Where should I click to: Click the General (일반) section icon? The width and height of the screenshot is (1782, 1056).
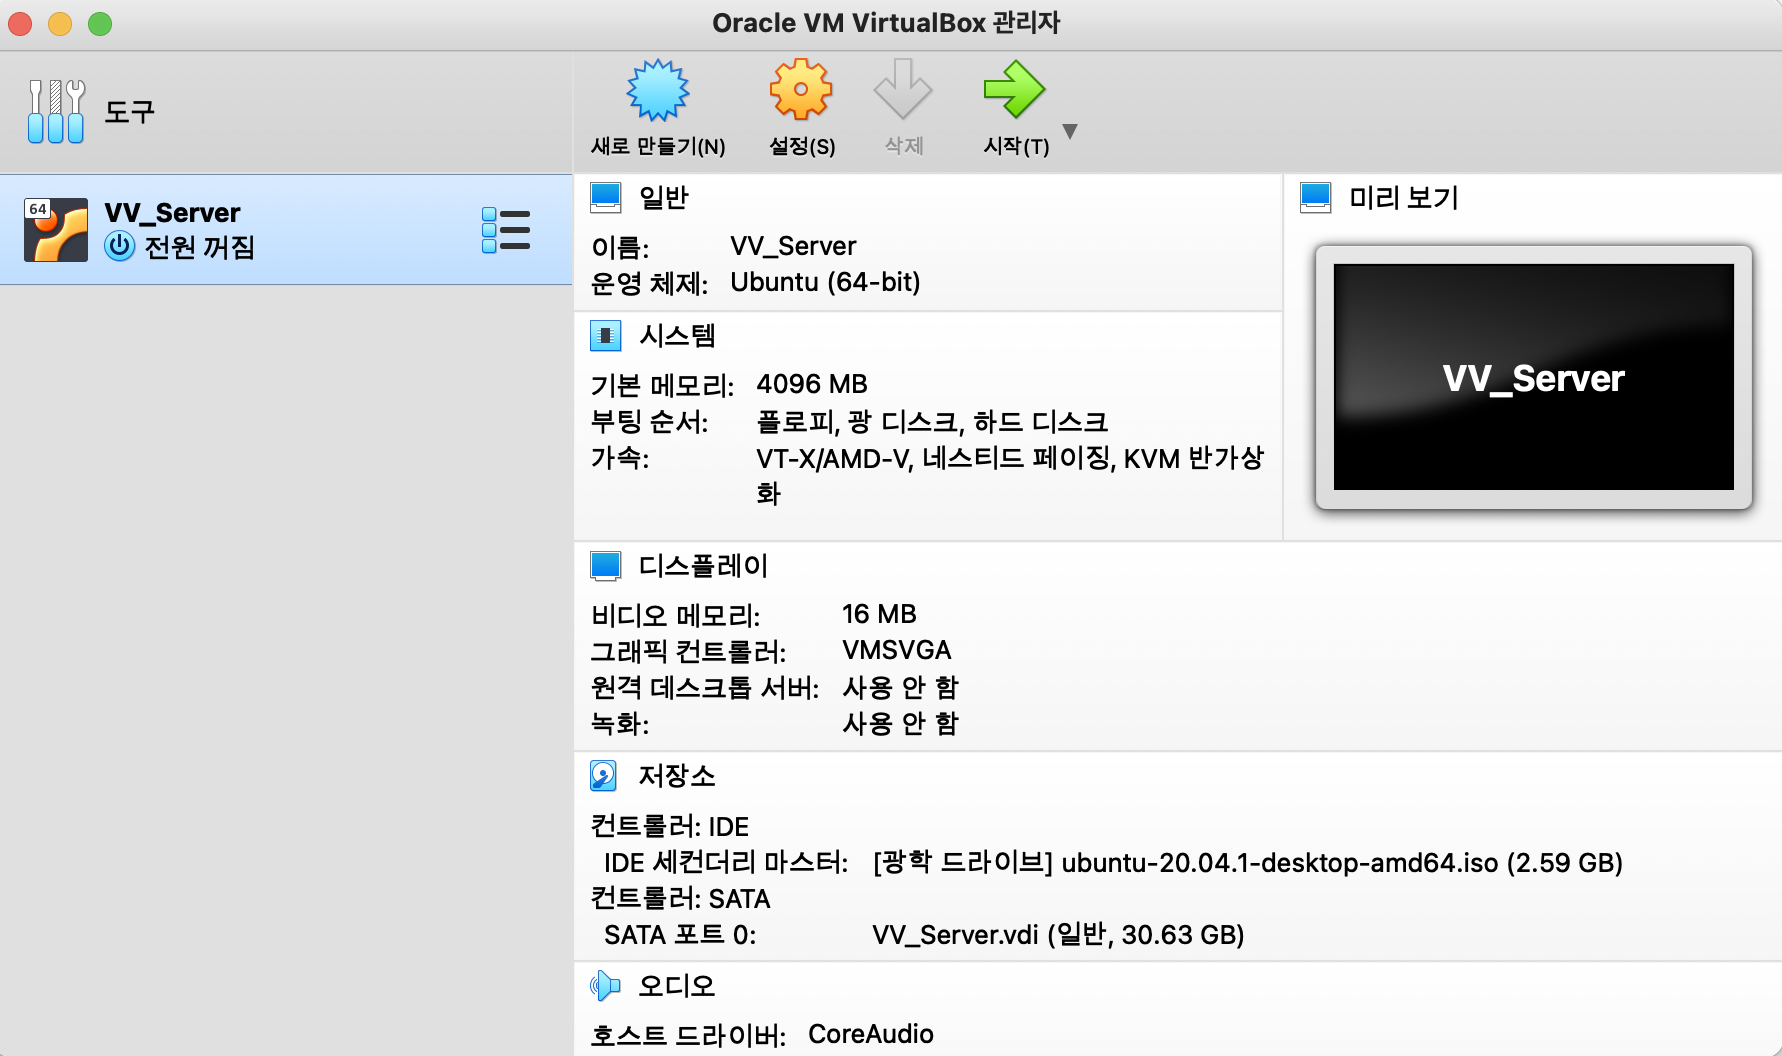pyautogui.click(x=606, y=198)
